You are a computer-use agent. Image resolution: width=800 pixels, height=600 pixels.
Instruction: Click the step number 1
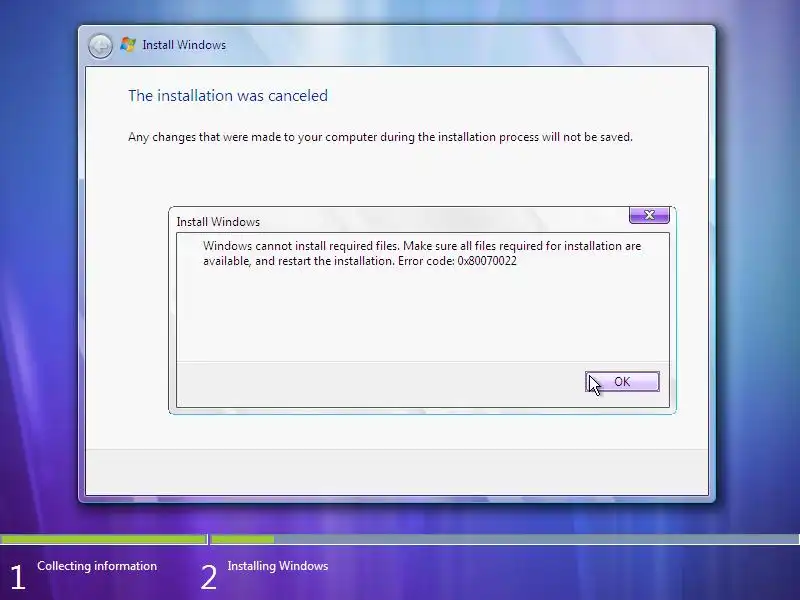[17, 577]
